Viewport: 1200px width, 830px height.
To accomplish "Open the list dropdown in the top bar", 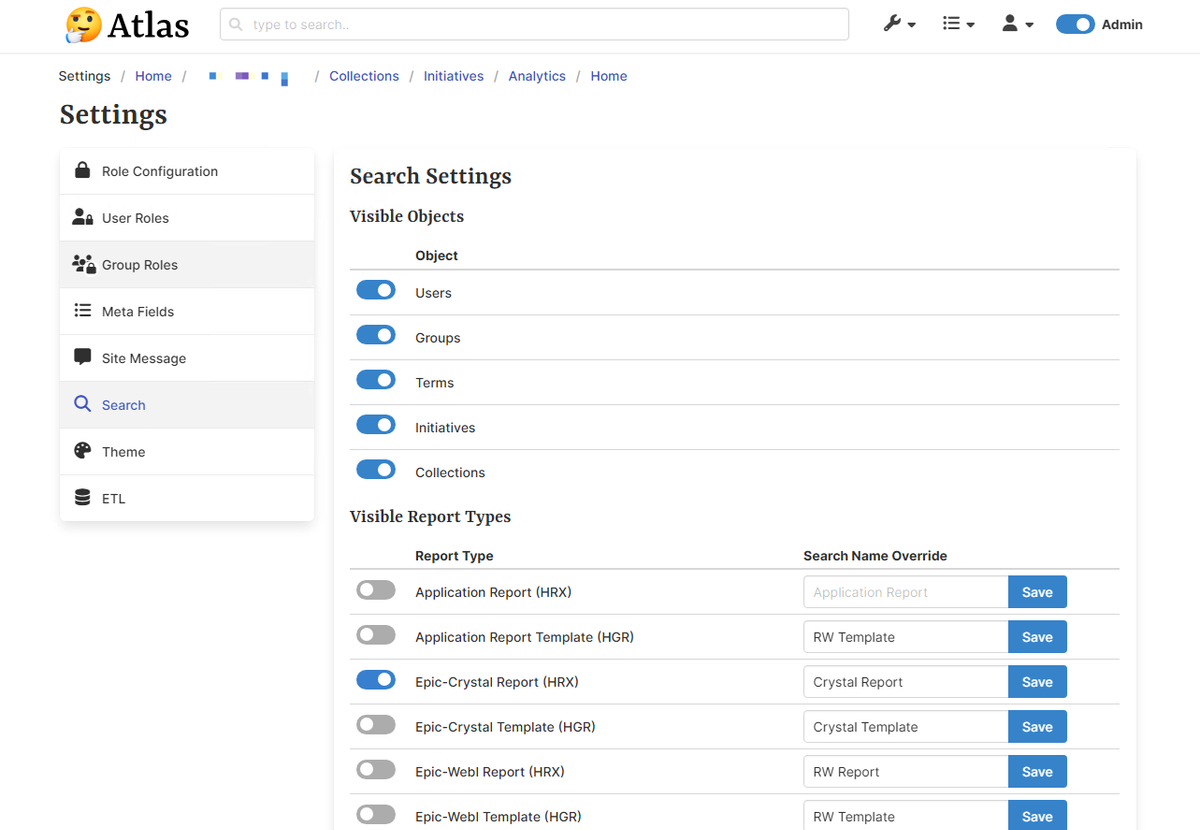I will click(952, 22).
